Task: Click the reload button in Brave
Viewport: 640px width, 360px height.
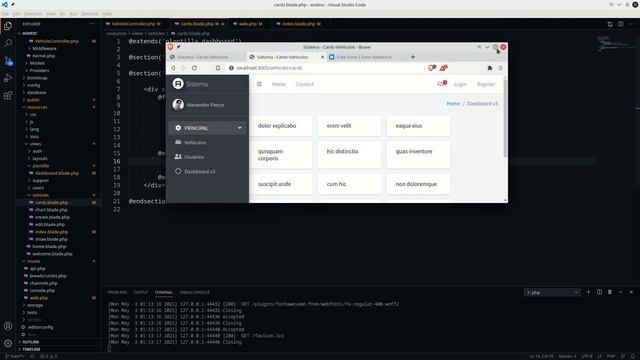Action: point(194,68)
